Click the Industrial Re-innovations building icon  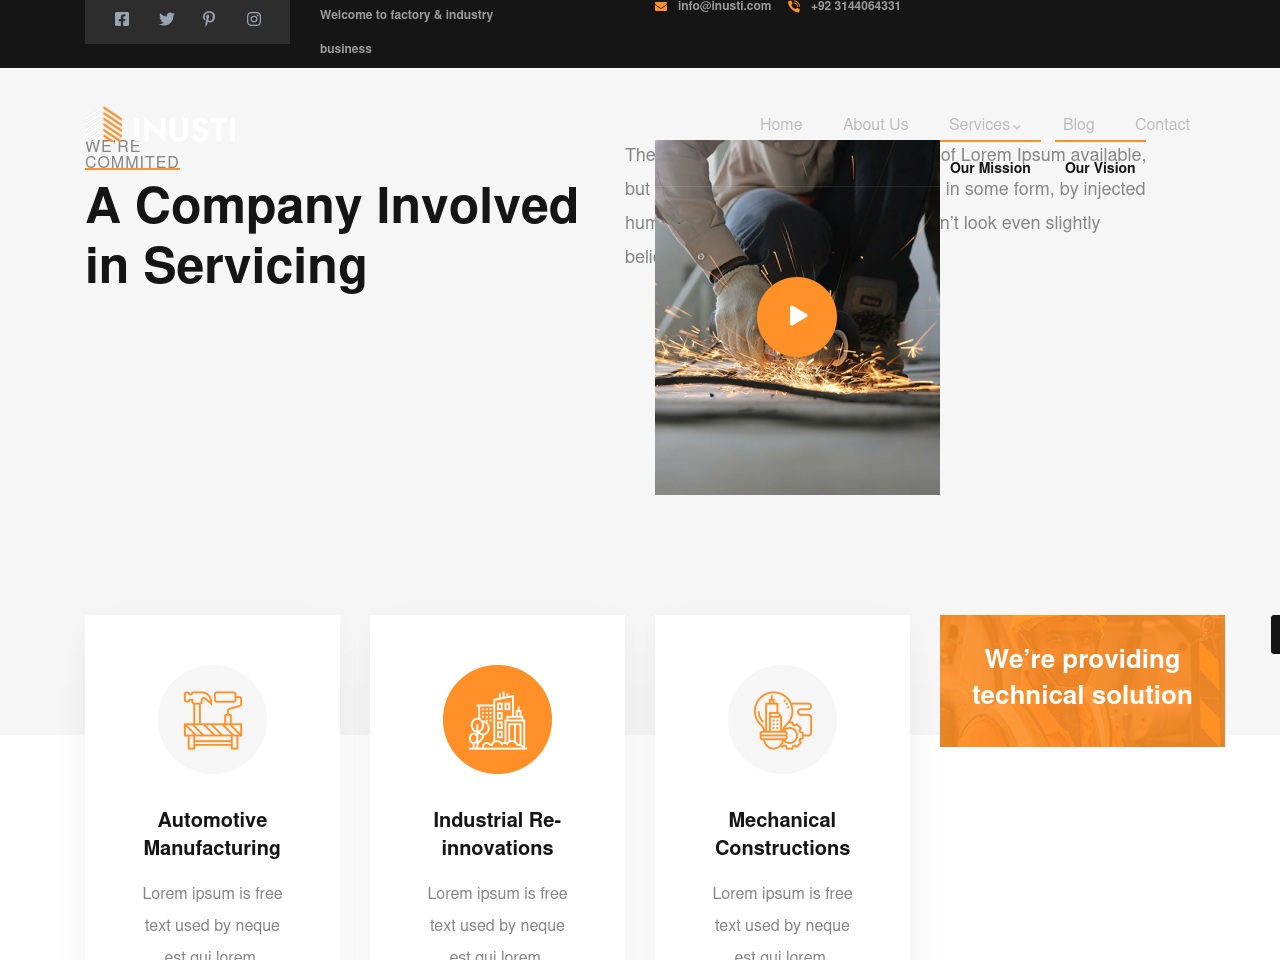tap(497, 720)
